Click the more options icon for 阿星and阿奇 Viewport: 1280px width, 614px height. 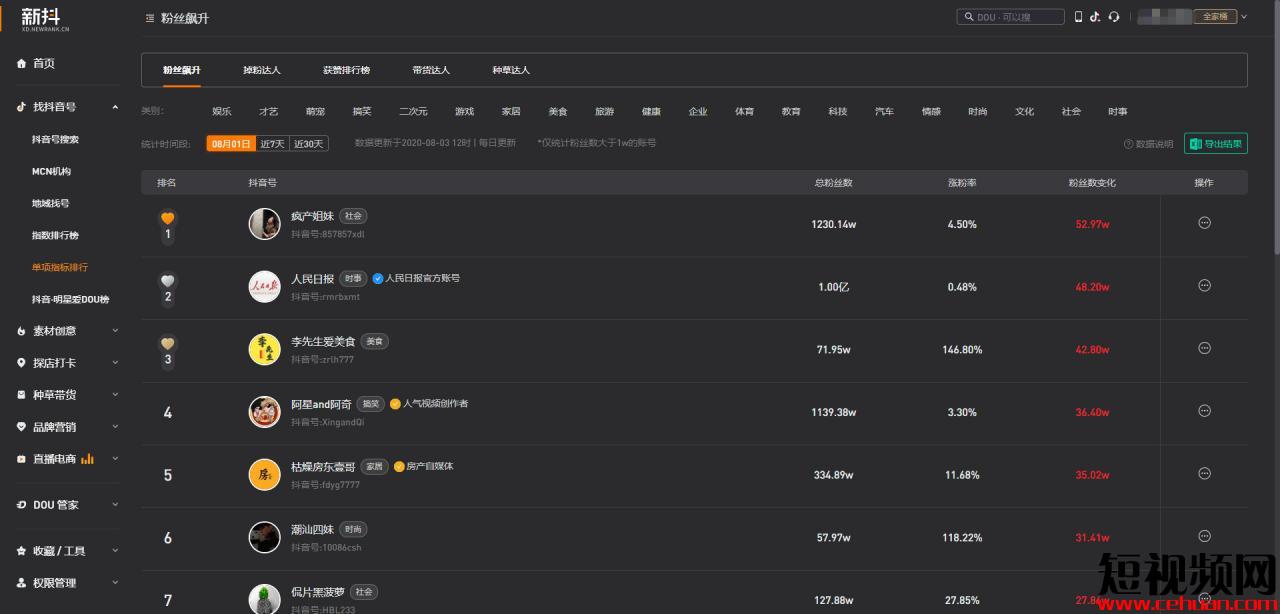pyautogui.click(x=1204, y=411)
